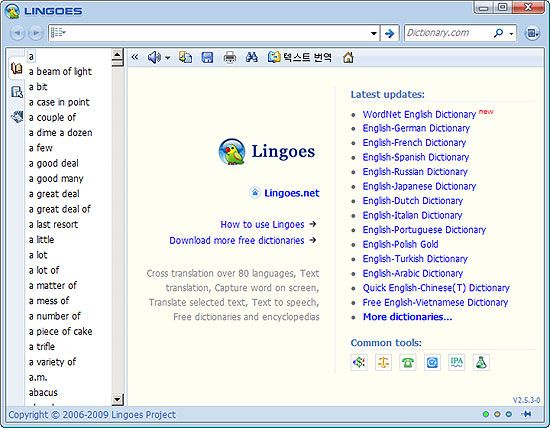Select 'a good deal' entry

click(54, 163)
